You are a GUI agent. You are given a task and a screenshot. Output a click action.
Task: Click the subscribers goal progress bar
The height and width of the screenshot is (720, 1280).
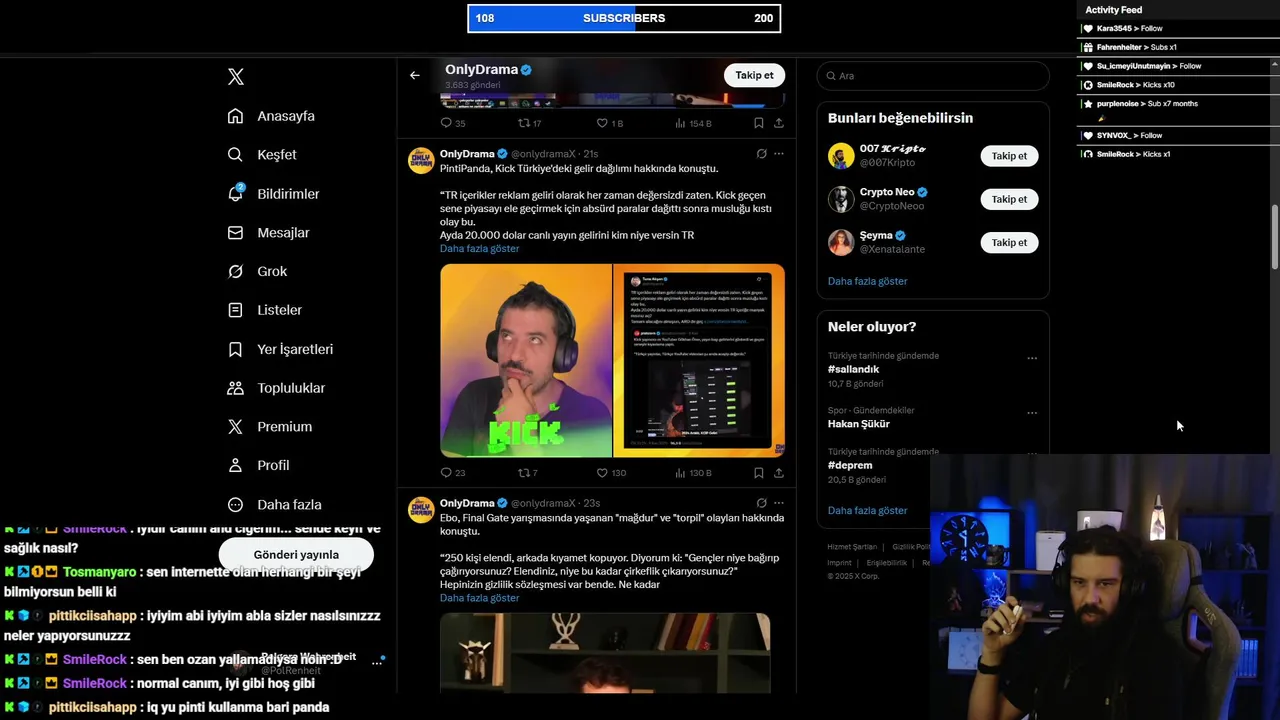tap(624, 18)
